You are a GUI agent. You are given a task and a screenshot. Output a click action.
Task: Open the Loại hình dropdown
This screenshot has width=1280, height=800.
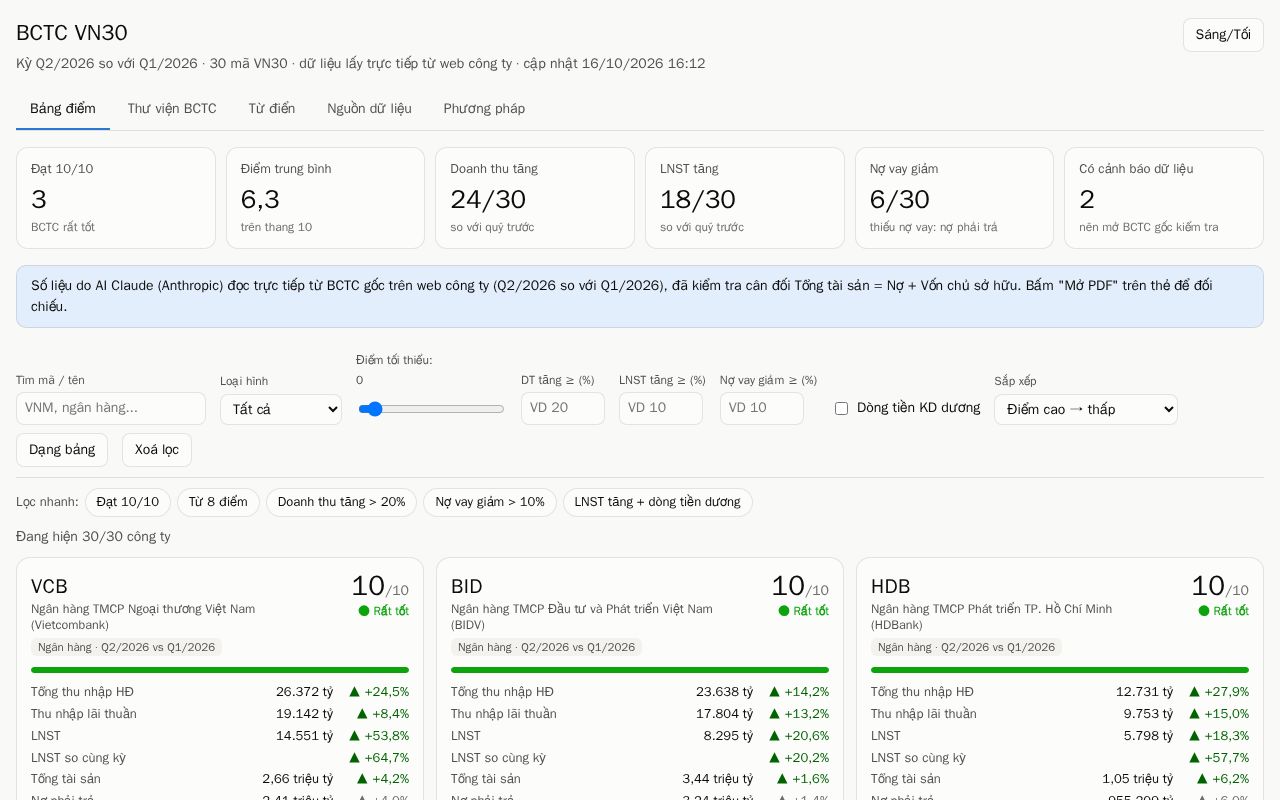click(281, 409)
